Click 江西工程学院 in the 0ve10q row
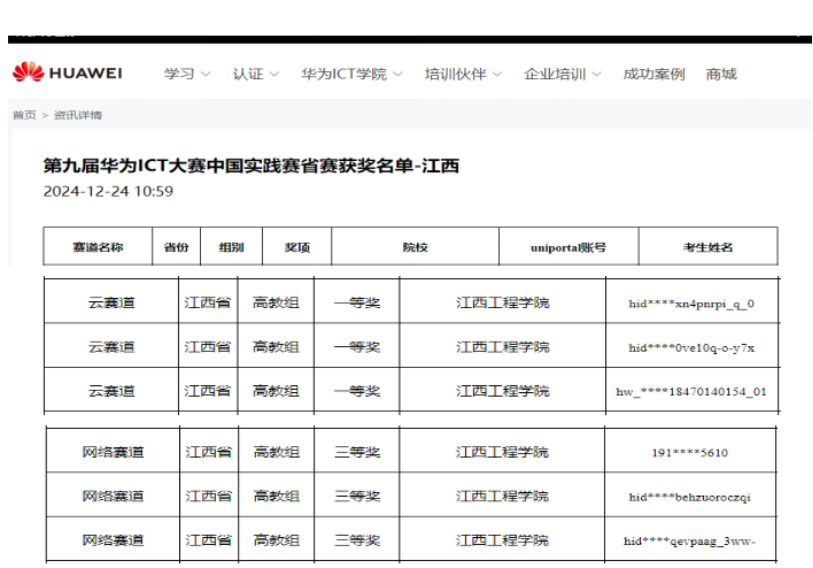This screenshot has height=568, width=813. point(502,347)
